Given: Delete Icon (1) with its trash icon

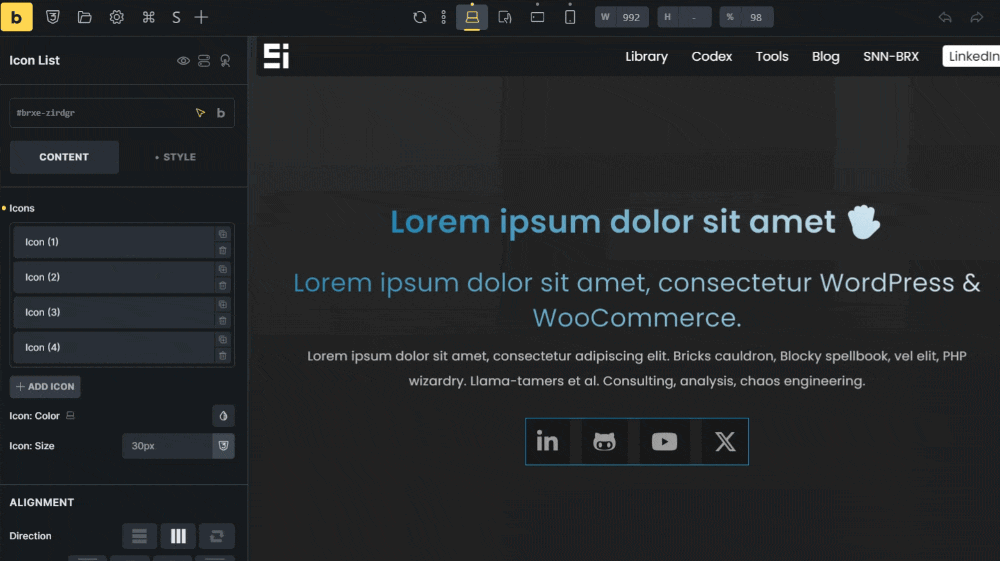Looking at the screenshot, I should 223,251.
